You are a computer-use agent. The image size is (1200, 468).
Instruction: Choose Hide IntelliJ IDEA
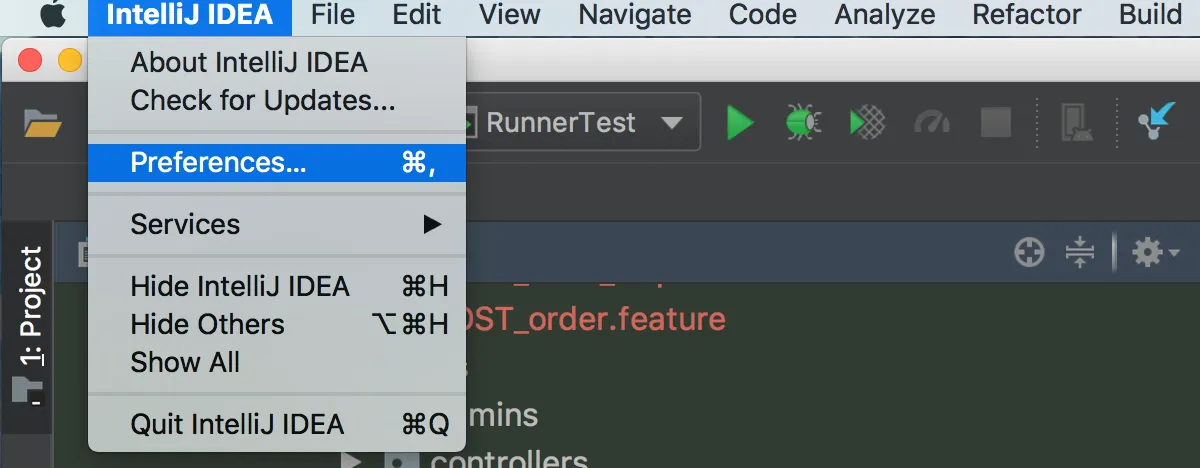(x=277, y=286)
